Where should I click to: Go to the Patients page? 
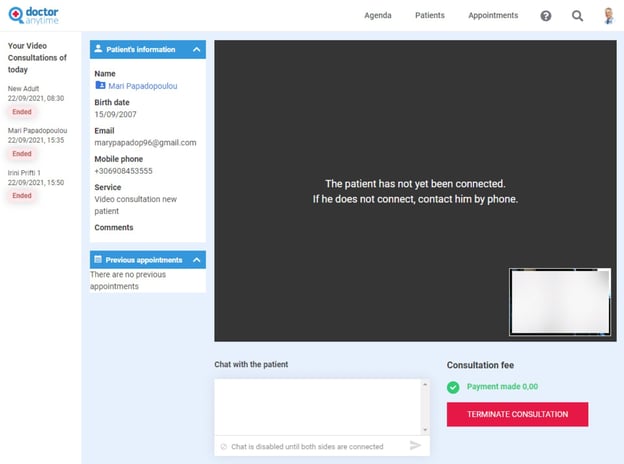click(430, 16)
